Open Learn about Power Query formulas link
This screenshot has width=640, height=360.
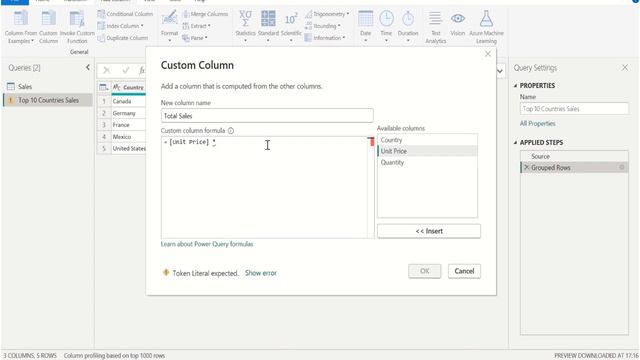pos(207,244)
